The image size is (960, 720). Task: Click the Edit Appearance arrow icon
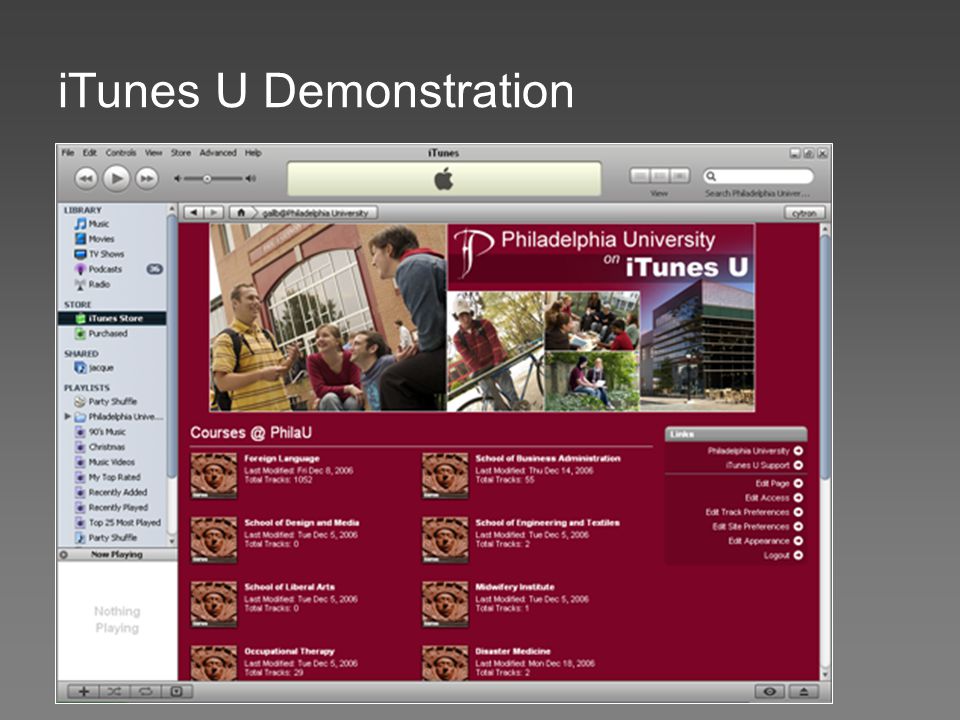798,541
